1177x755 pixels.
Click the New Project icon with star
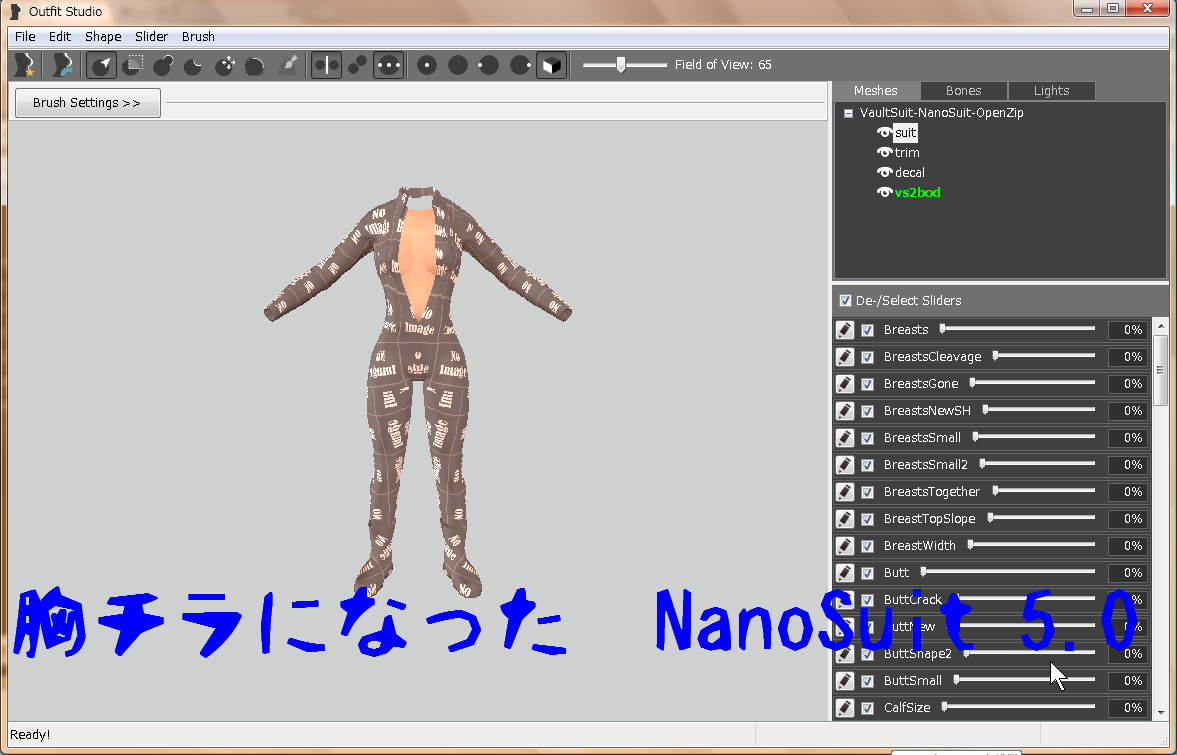pyautogui.click(x=25, y=65)
